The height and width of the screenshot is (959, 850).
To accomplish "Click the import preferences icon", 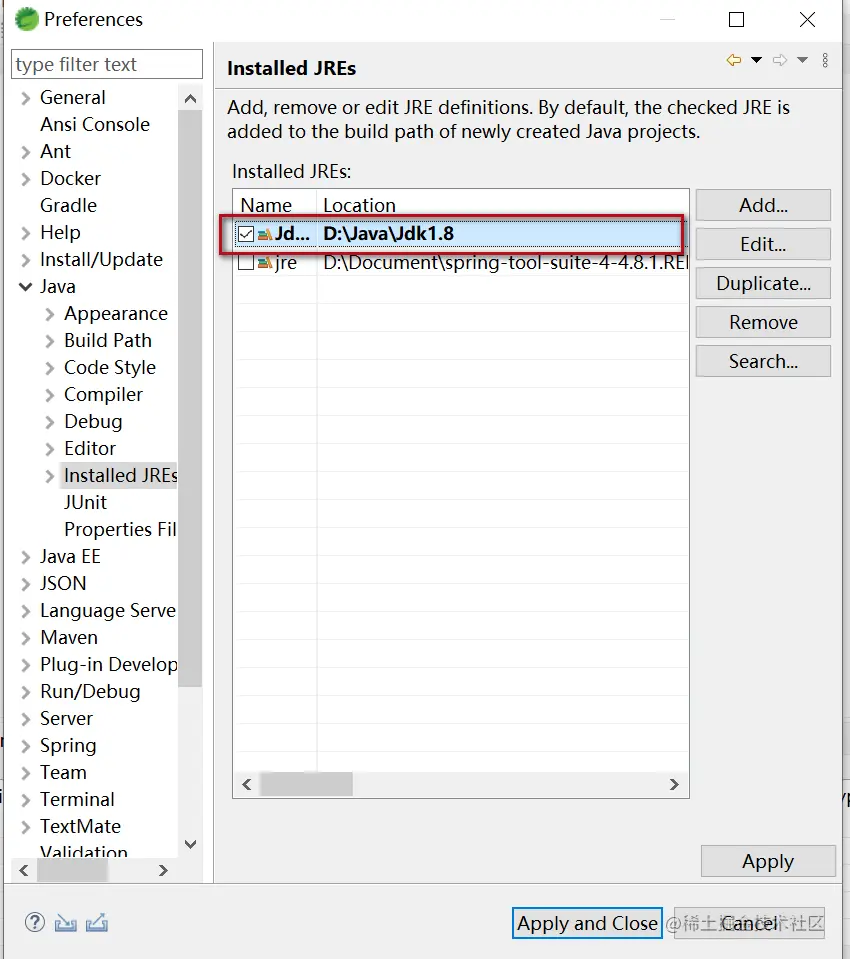I will tap(65, 922).
